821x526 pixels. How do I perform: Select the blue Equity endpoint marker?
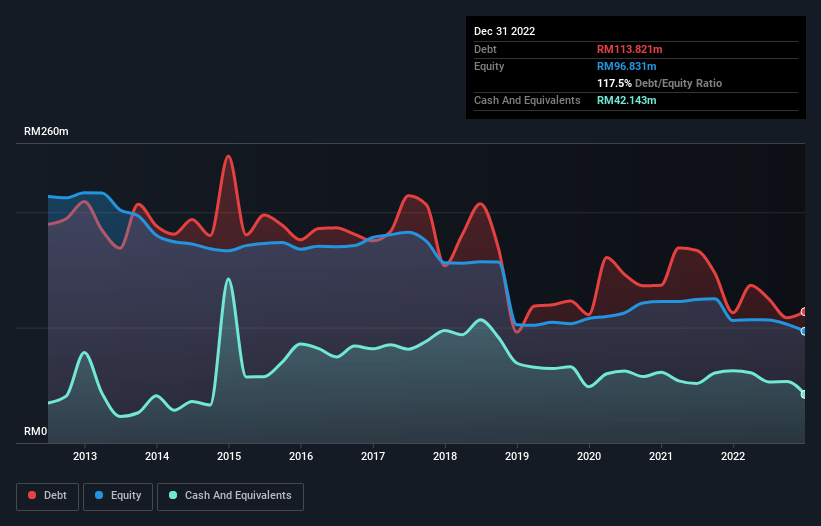804,331
